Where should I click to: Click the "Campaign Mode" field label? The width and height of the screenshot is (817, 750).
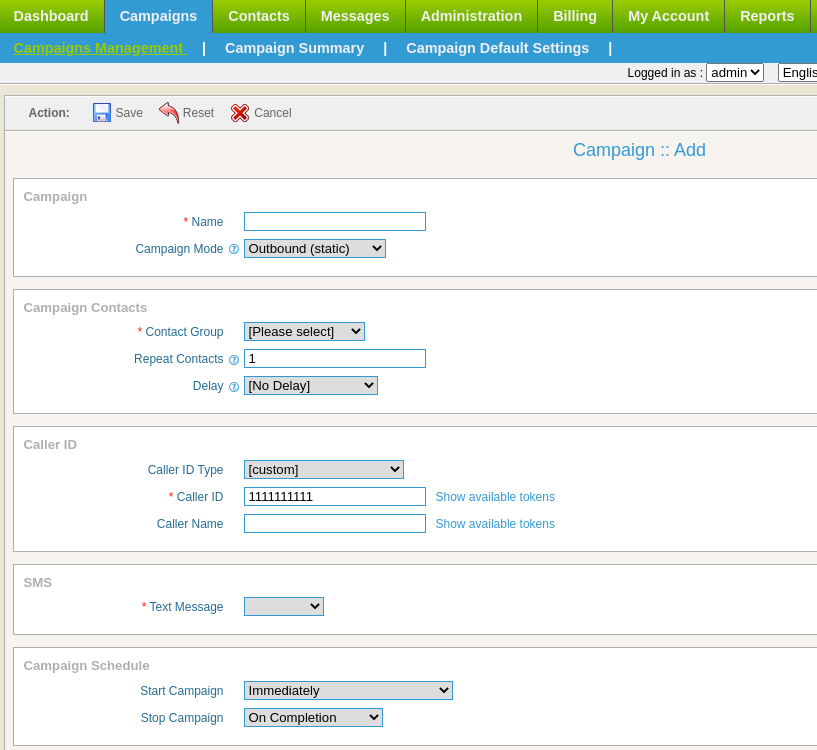tap(179, 249)
